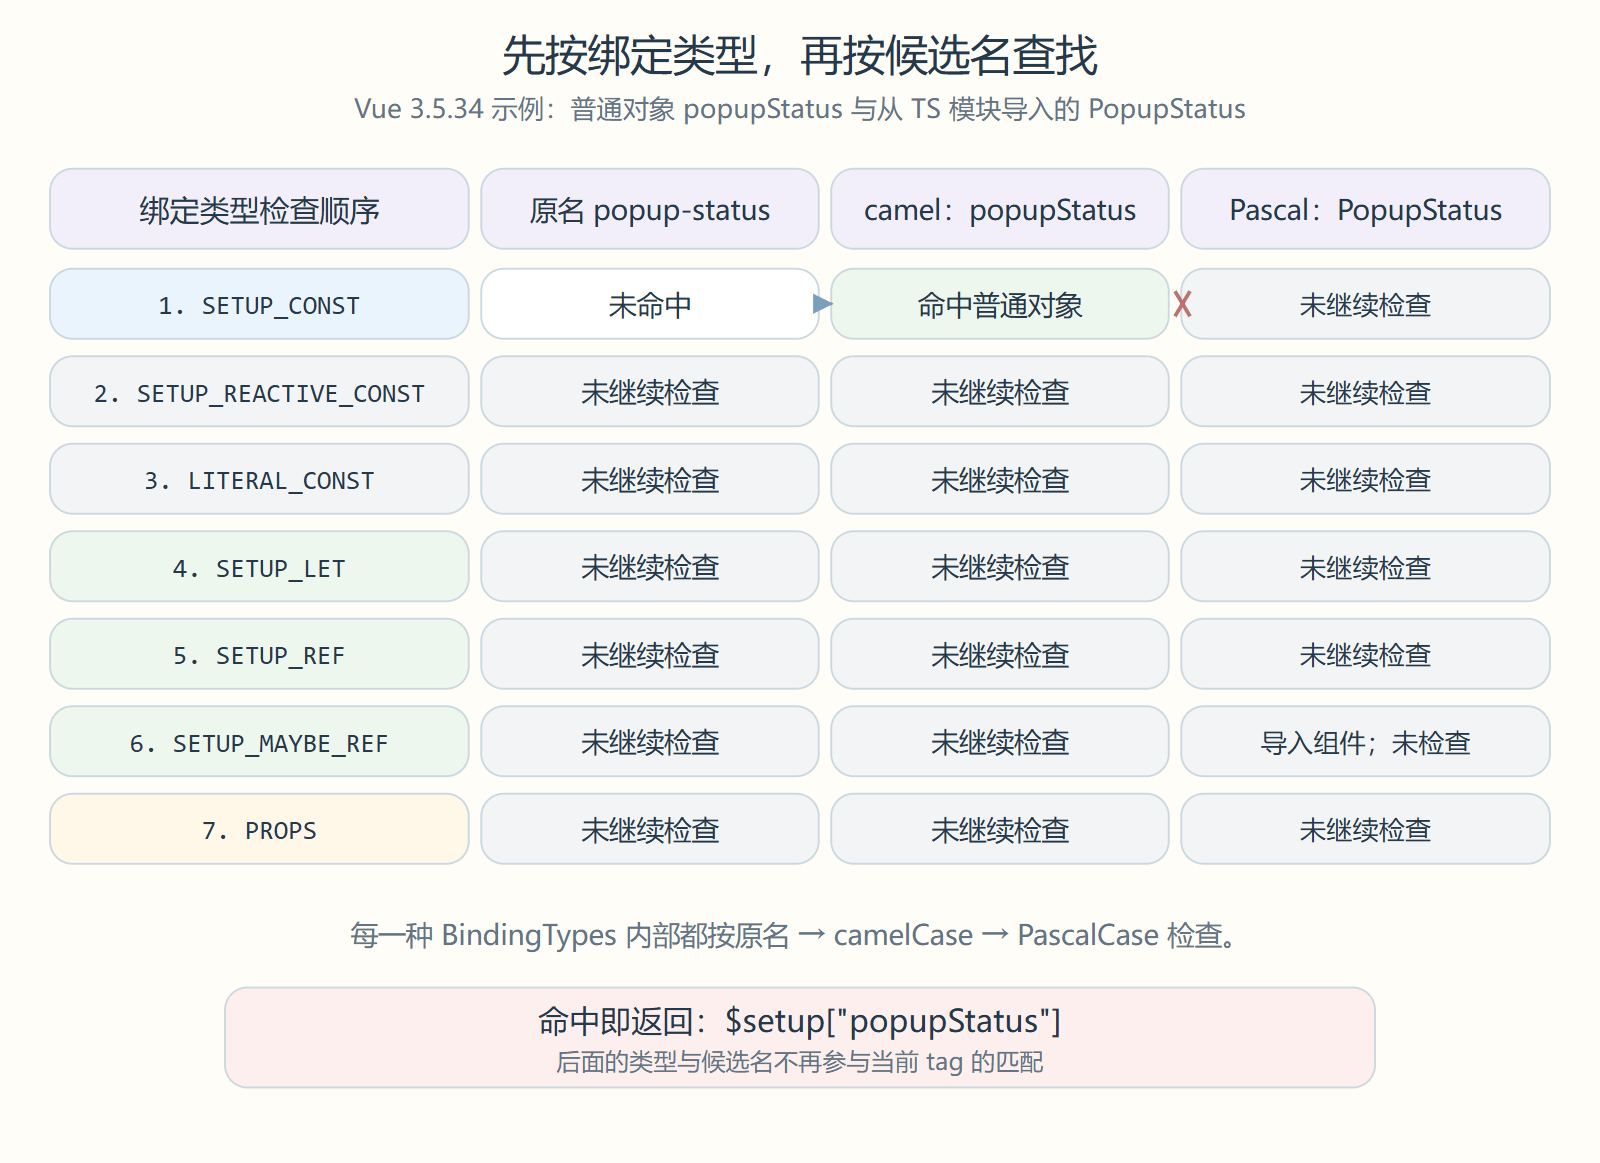Click the 导入组件；未检查 cell
Image resolution: width=1600 pixels, height=1163 pixels.
(x=1365, y=742)
